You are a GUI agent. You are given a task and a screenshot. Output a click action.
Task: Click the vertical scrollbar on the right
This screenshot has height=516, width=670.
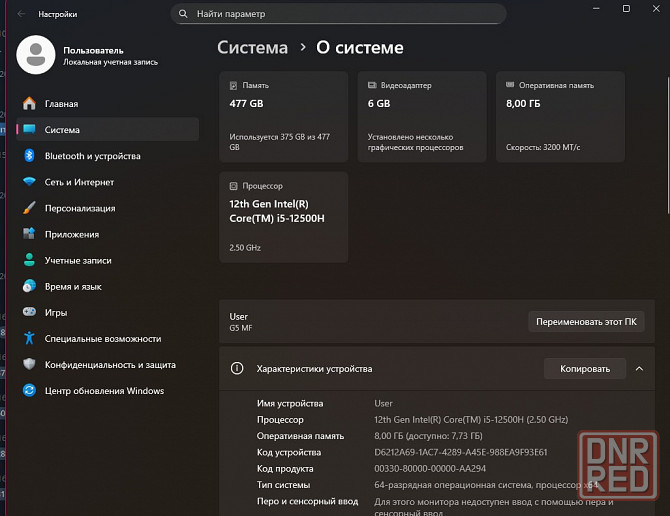[x=668, y=145]
